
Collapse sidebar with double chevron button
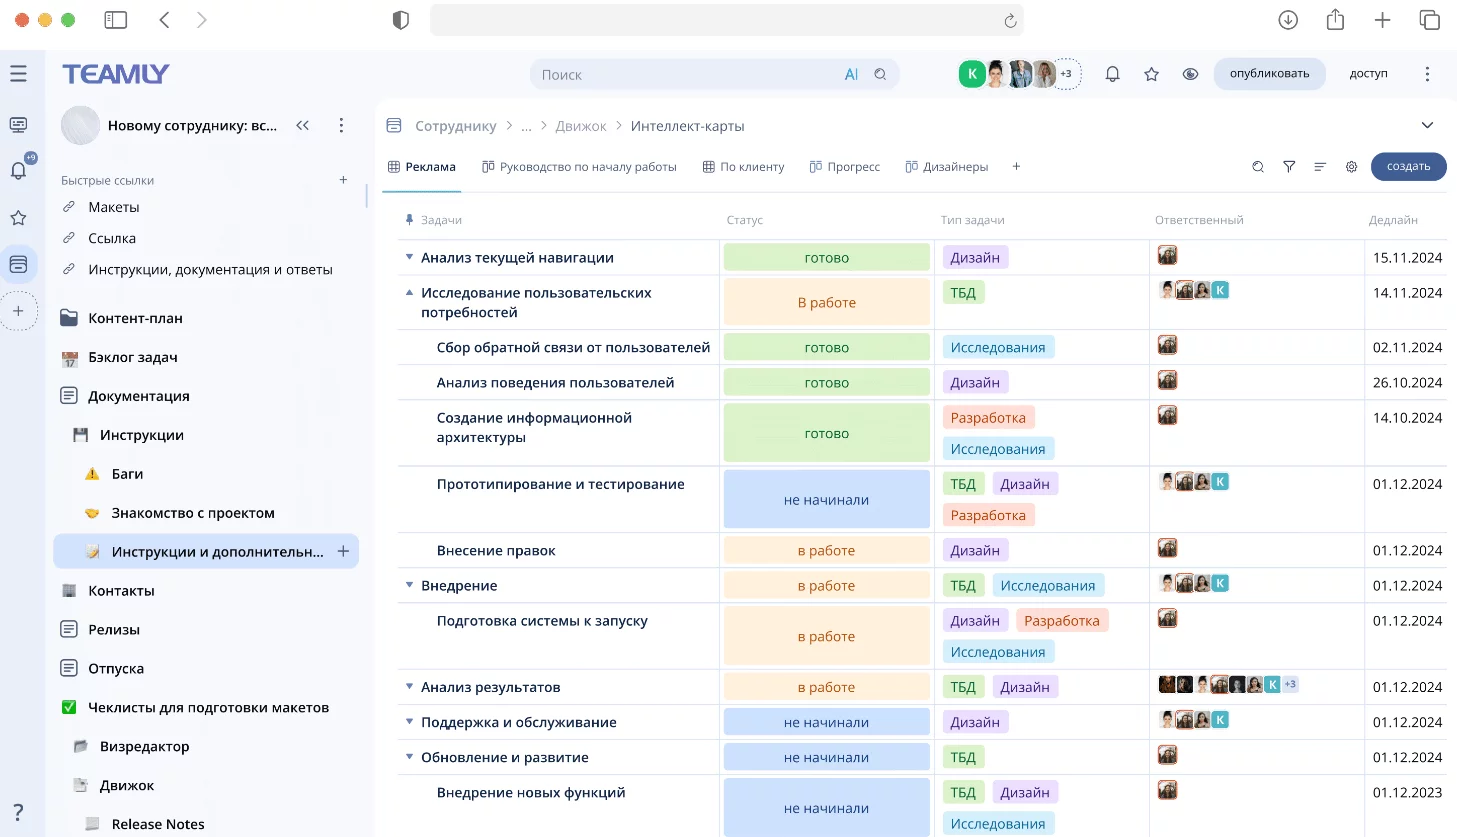pos(302,125)
